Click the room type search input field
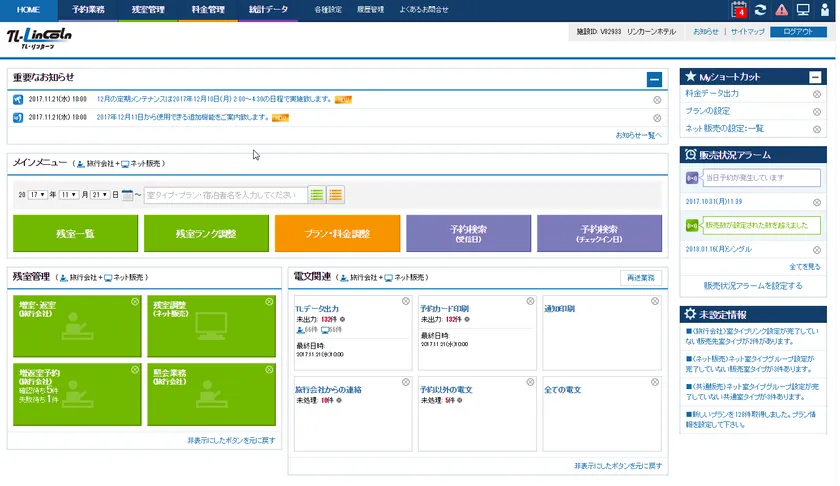 click(225, 195)
